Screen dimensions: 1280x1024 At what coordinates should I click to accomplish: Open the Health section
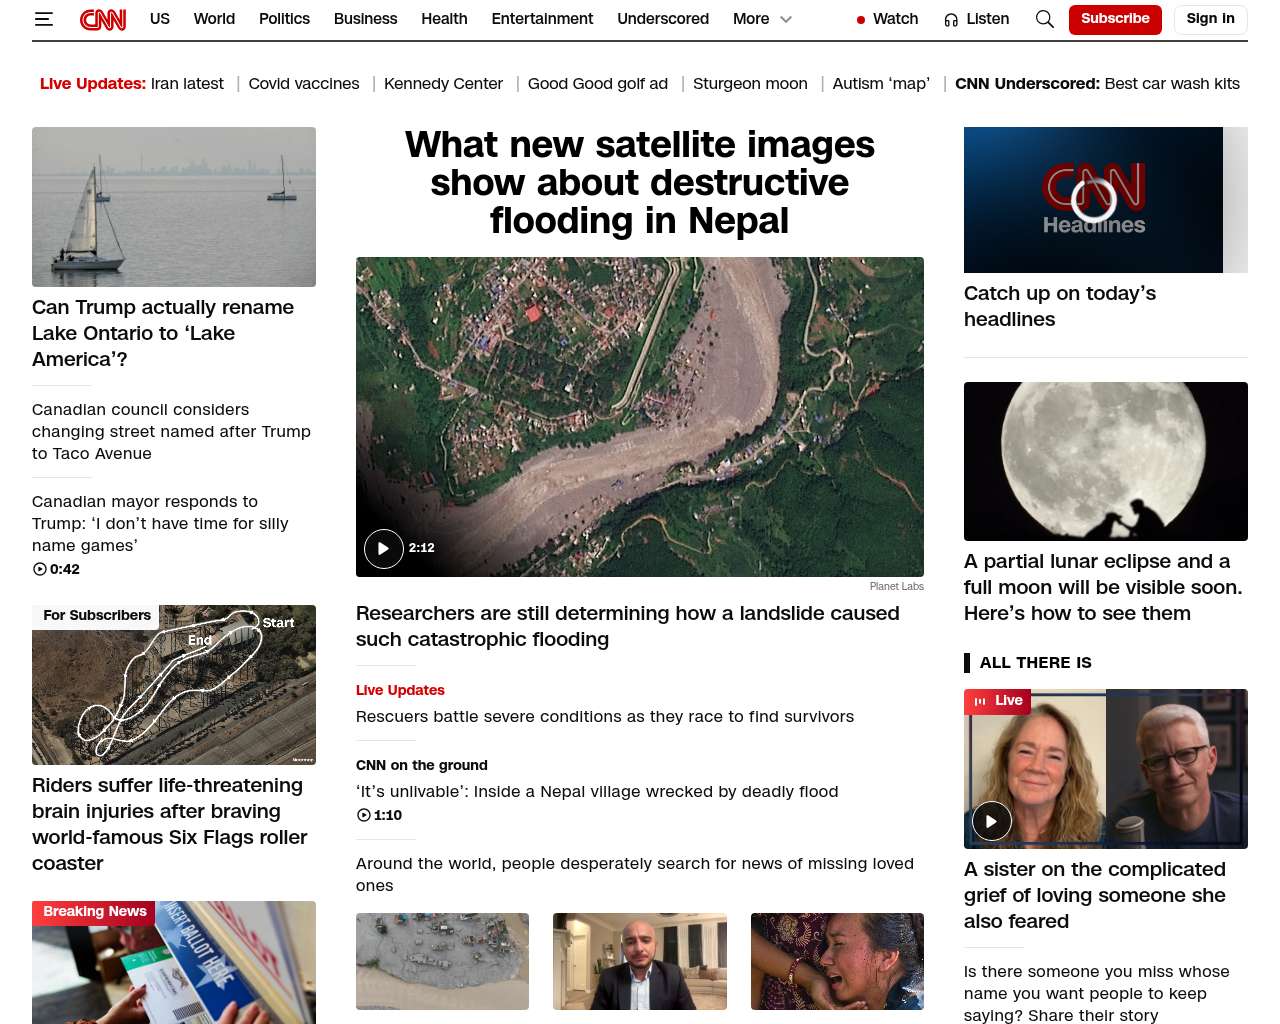[x=444, y=19]
